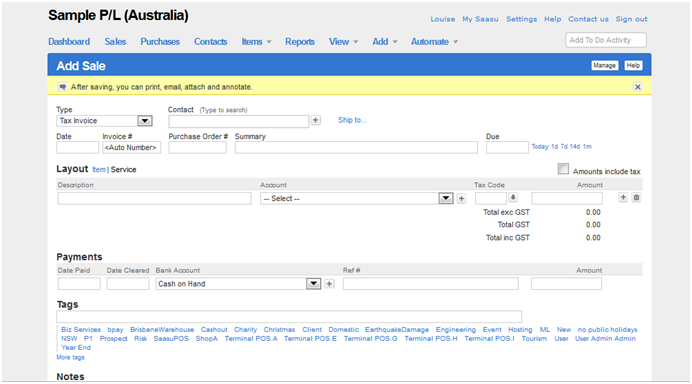The image size is (692, 384).
Task: Open the Type dropdown showing Tax Invoice
Action: point(104,121)
